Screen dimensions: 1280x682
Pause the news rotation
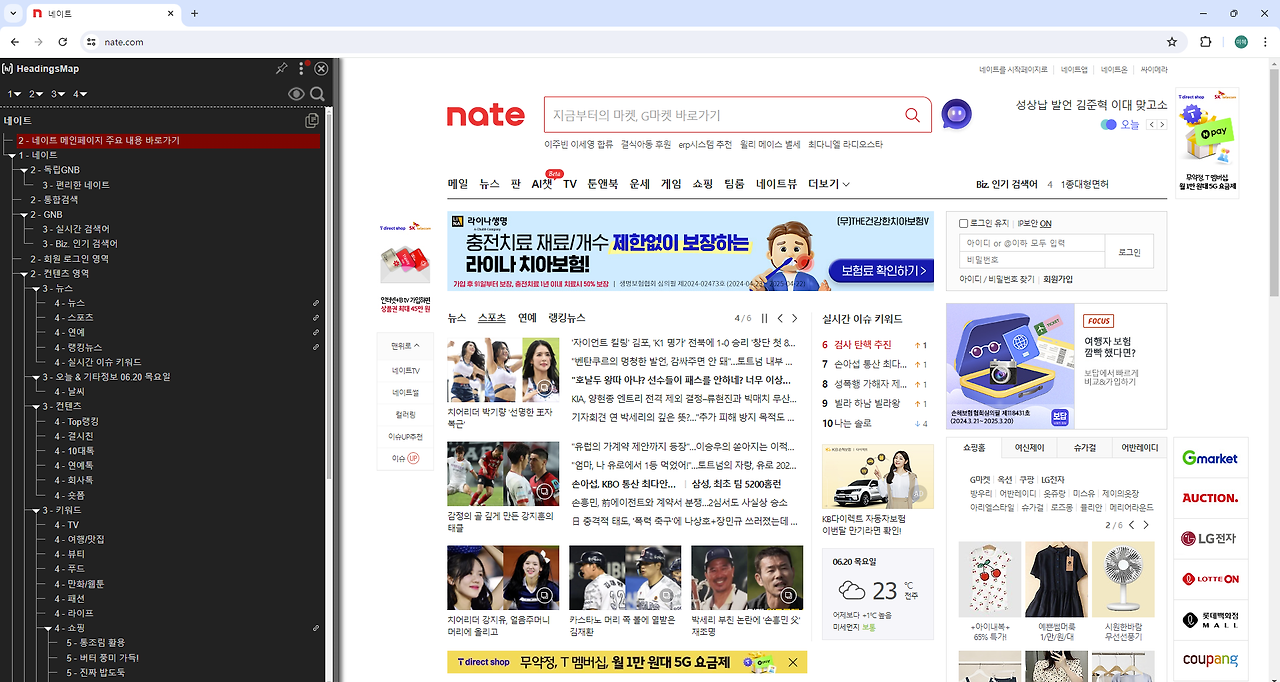765,319
